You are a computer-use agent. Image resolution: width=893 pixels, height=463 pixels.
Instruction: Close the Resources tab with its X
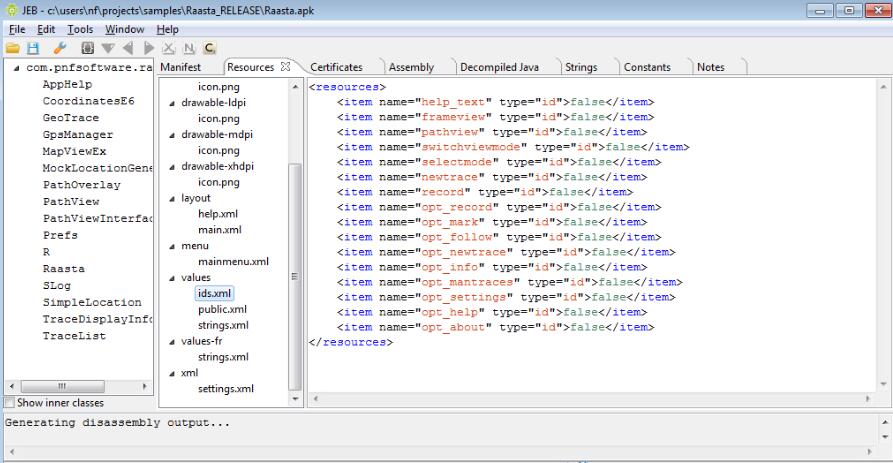[283, 67]
